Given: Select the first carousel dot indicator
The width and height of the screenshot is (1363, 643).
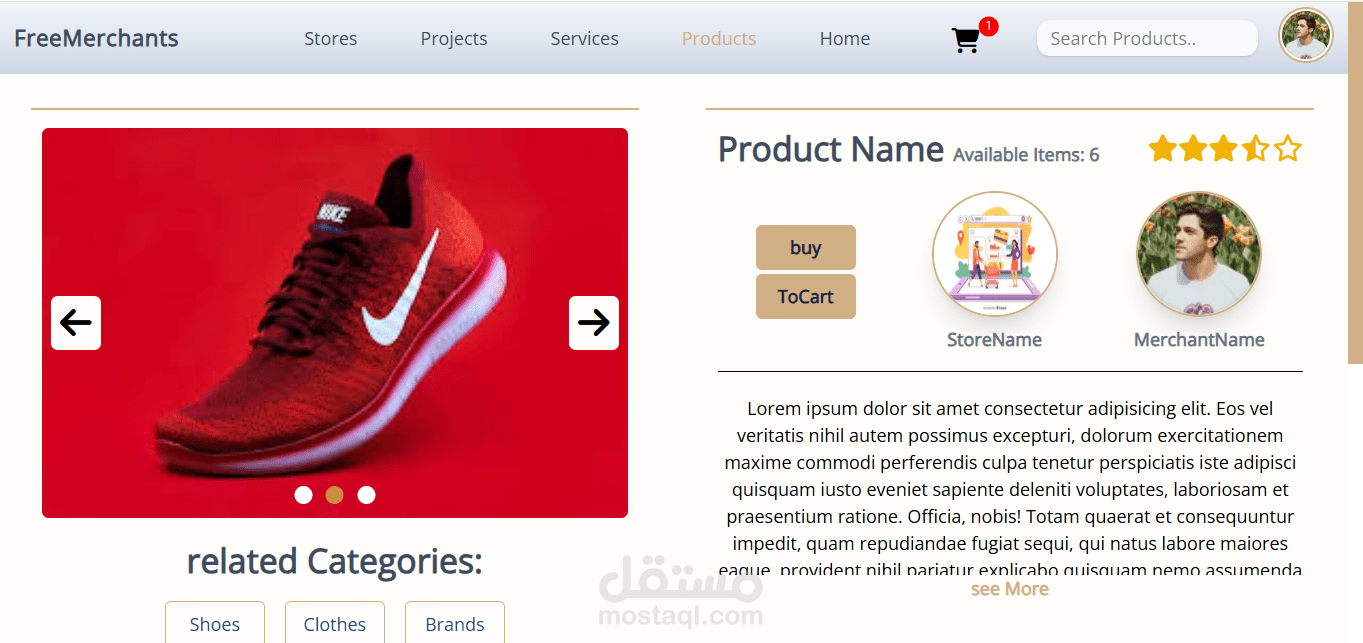Looking at the screenshot, I should click(303, 495).
